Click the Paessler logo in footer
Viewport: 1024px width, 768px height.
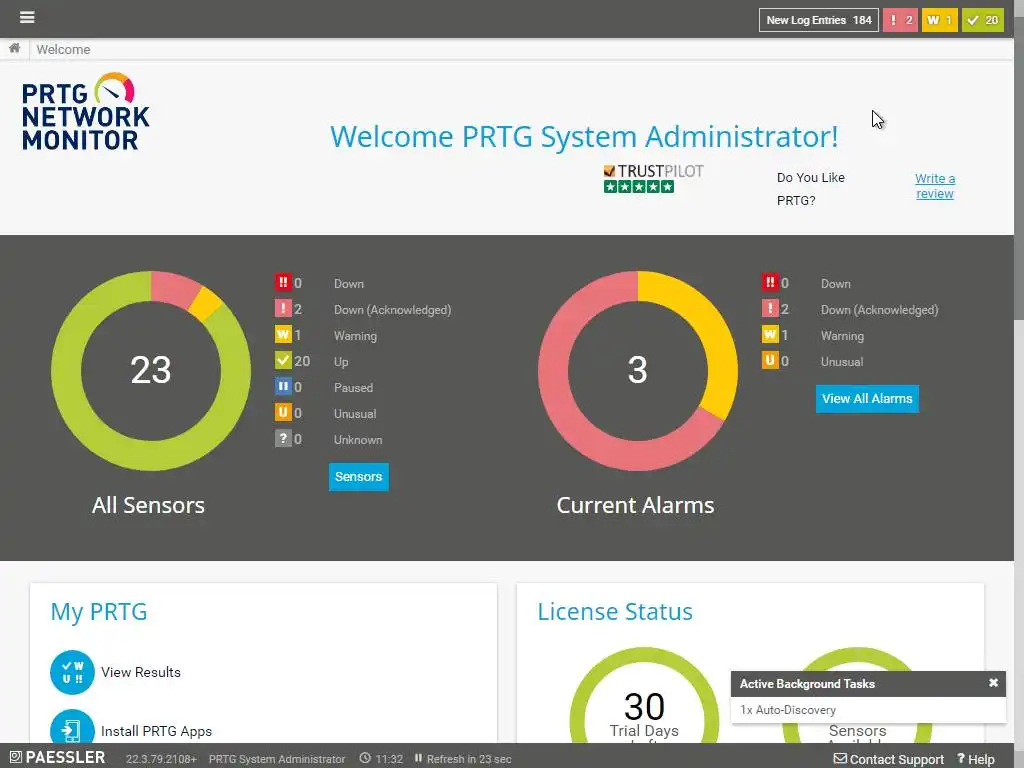pos(57,758)
